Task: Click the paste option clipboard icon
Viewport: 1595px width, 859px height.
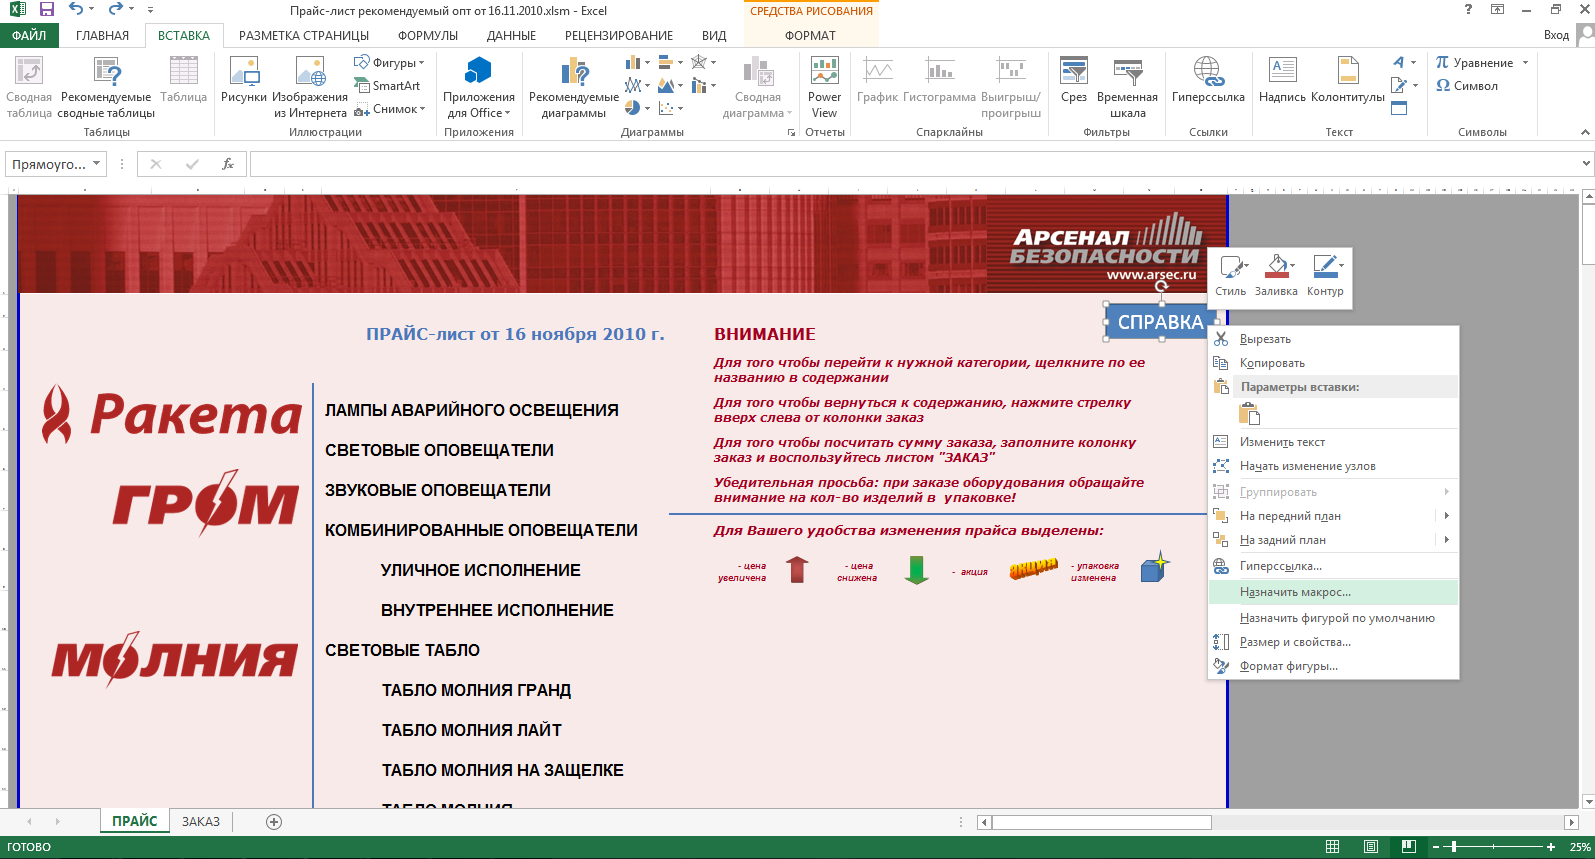Action: click(x=1249, y=414)
